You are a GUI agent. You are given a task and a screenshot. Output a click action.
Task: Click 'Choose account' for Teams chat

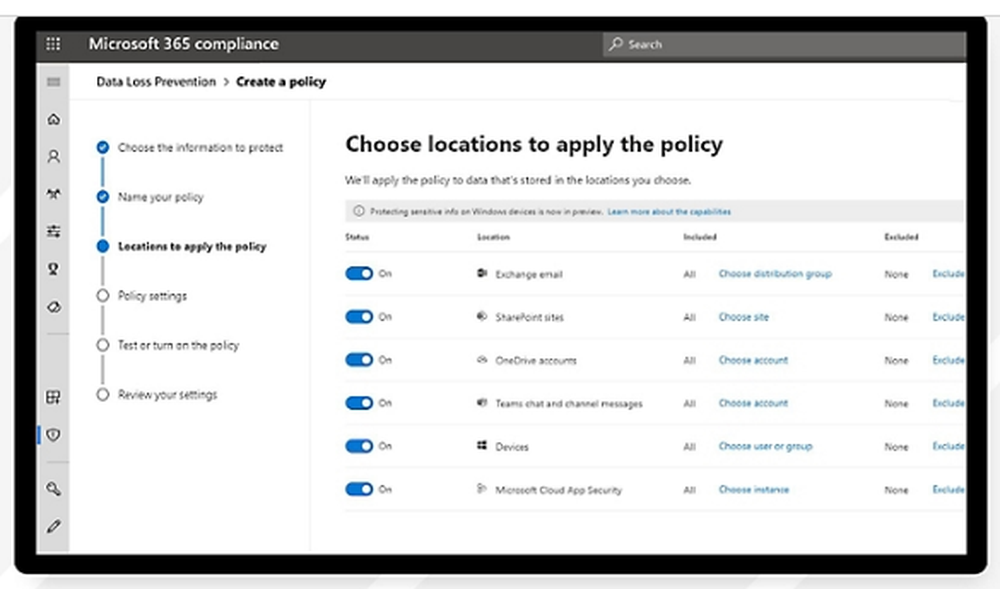[753, 403]
